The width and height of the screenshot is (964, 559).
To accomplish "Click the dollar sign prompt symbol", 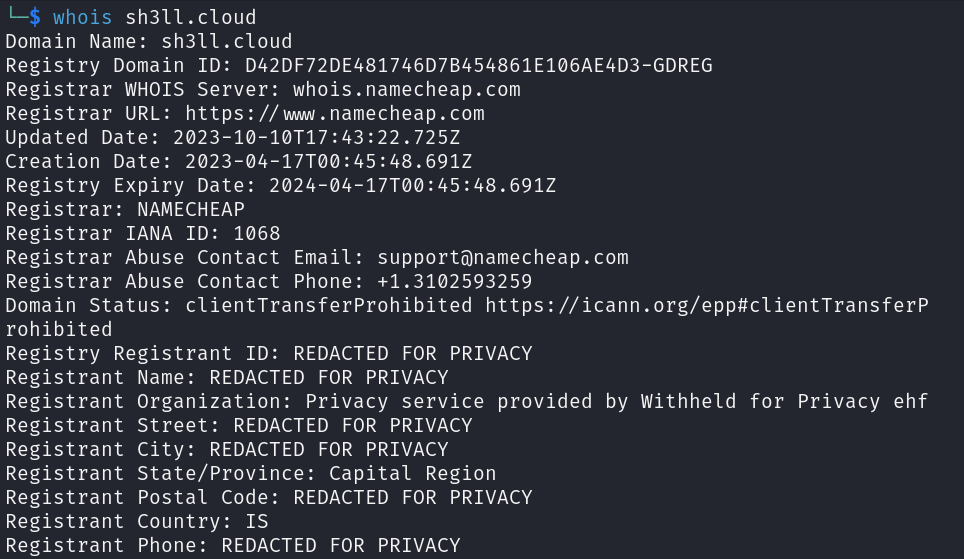I will click(35, 17).
